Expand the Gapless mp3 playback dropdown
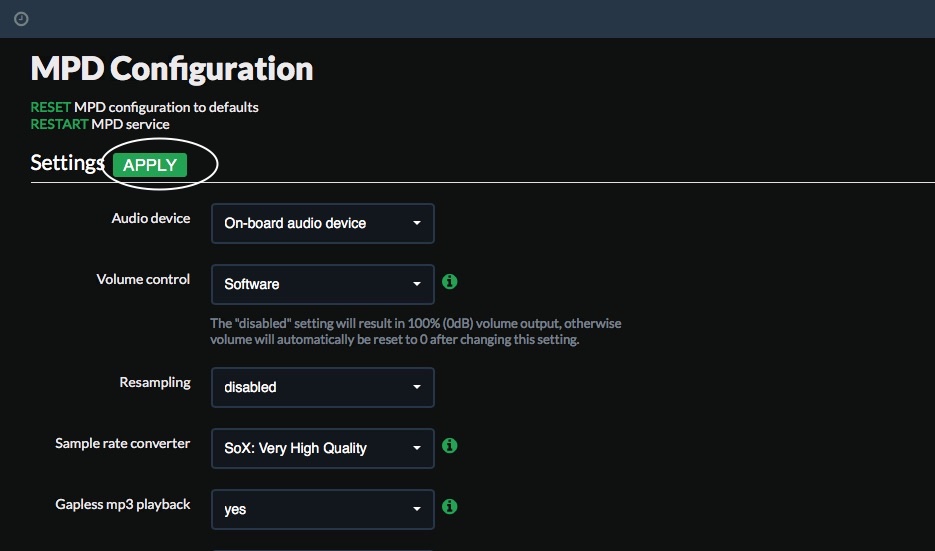 pos(322,509)
